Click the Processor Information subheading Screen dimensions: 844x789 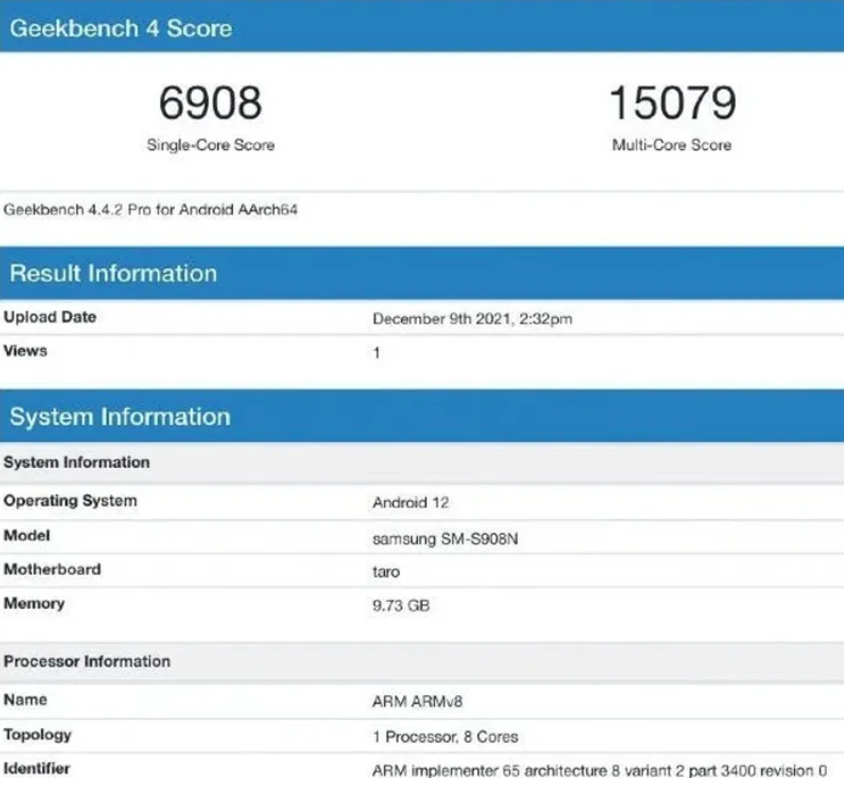click(422, 661)
